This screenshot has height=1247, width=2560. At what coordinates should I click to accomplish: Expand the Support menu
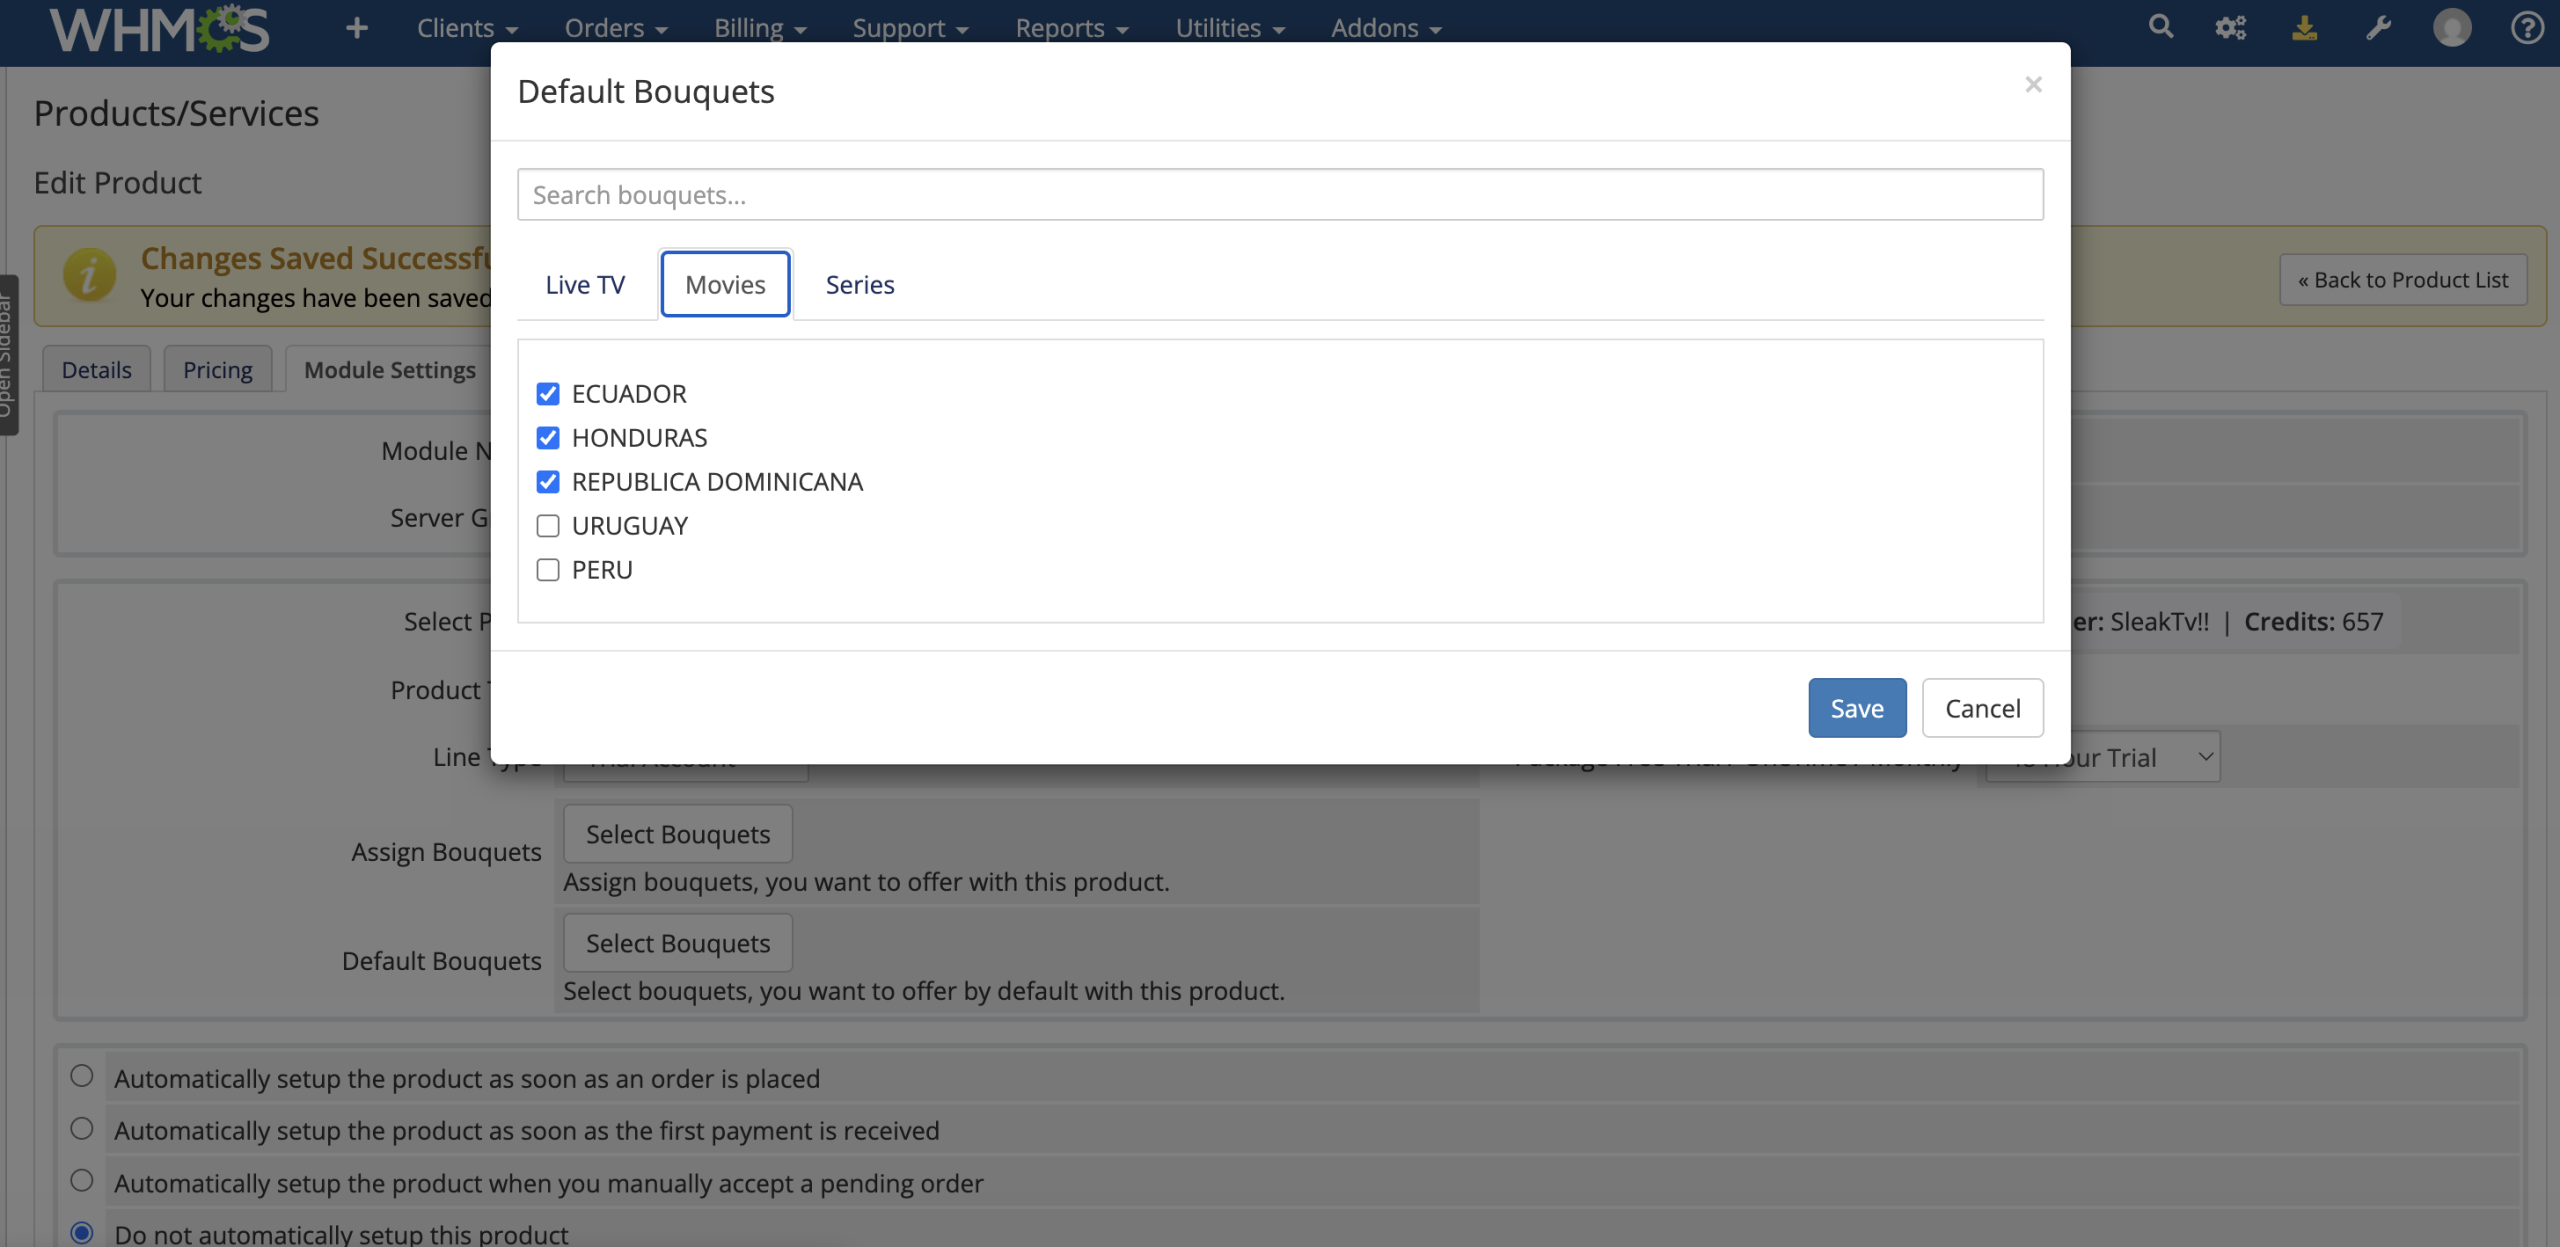pos(910,28)
